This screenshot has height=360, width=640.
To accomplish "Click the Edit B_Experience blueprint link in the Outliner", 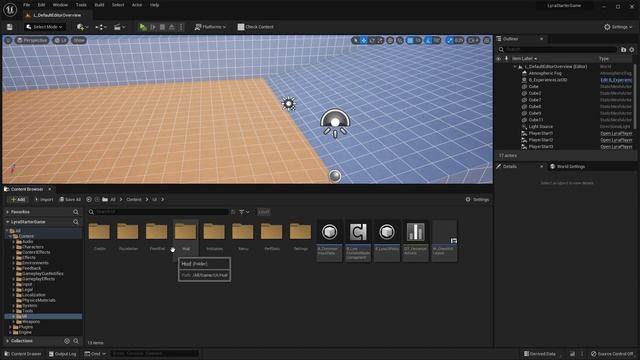I will (616, 80).
